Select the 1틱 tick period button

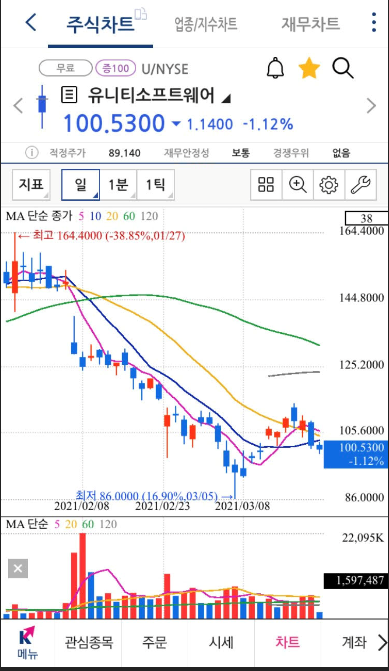point(155,185)
